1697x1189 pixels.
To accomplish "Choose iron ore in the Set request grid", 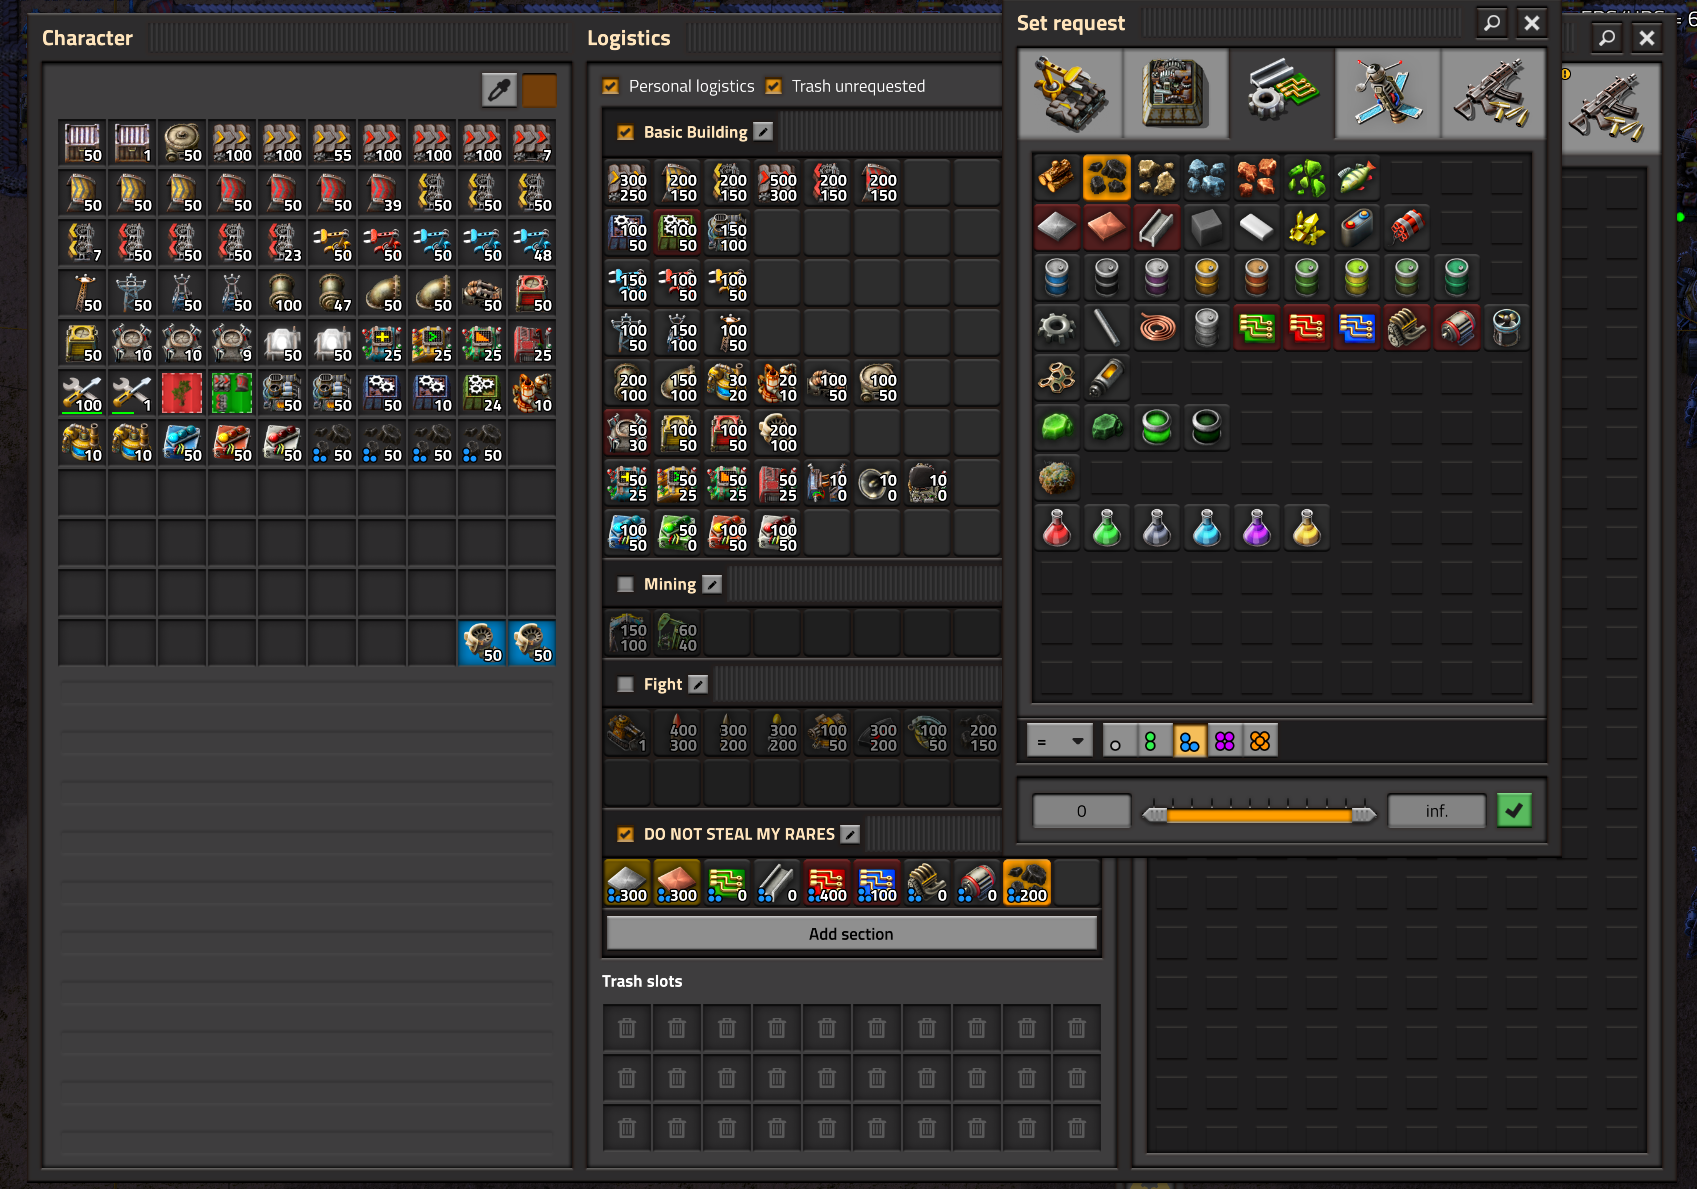I will [1207, 178].
